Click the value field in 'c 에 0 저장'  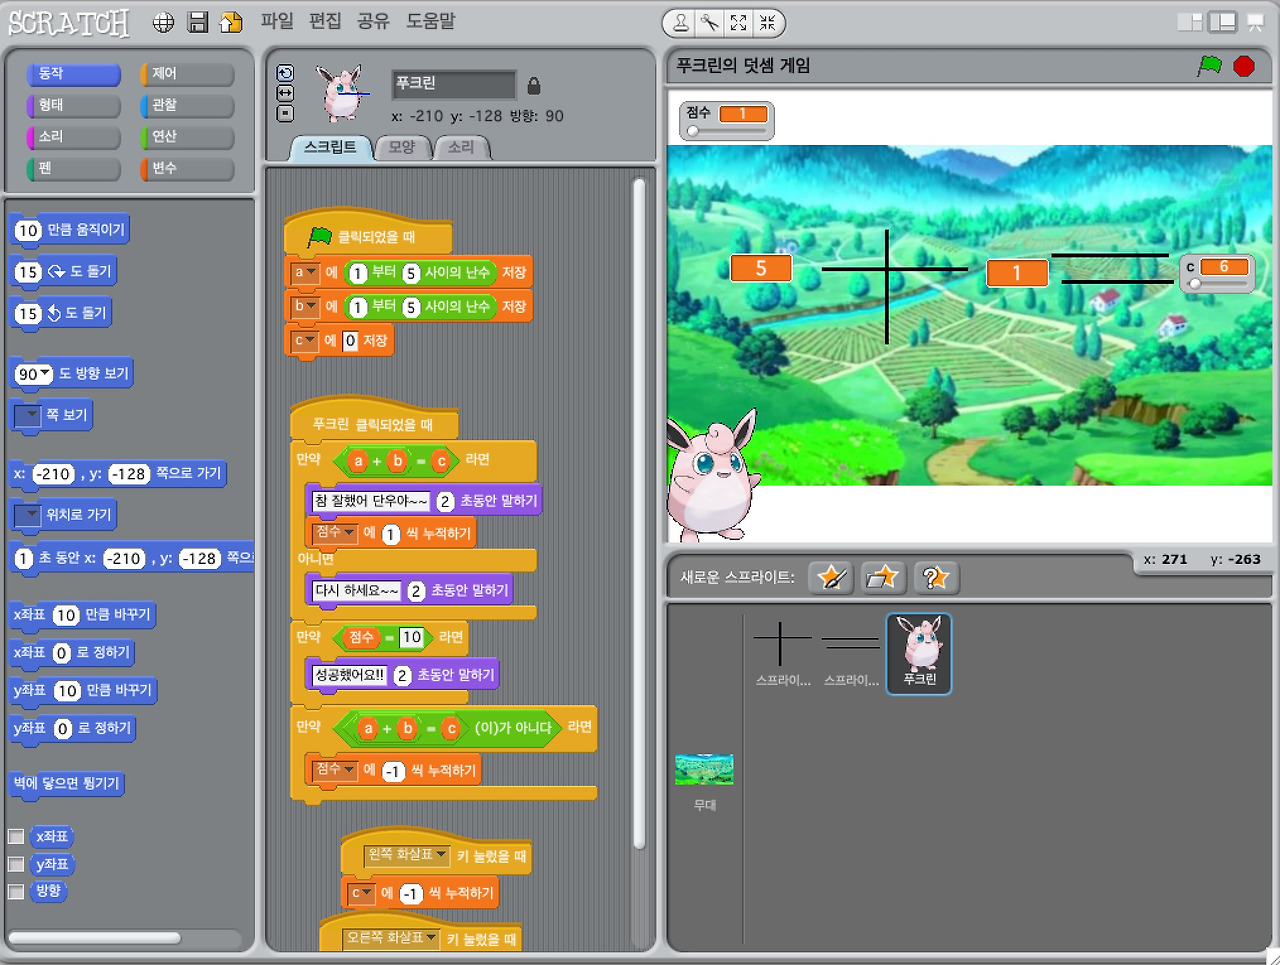pyautogui.click(x=350, y=341)
